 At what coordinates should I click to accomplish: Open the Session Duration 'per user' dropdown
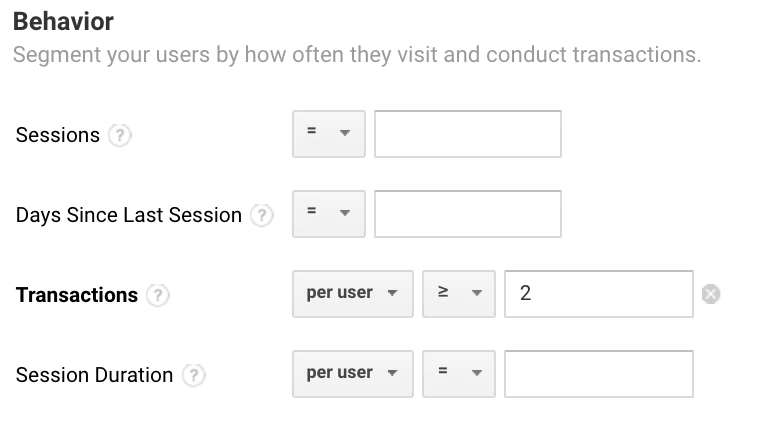click(x=352, y=374)
